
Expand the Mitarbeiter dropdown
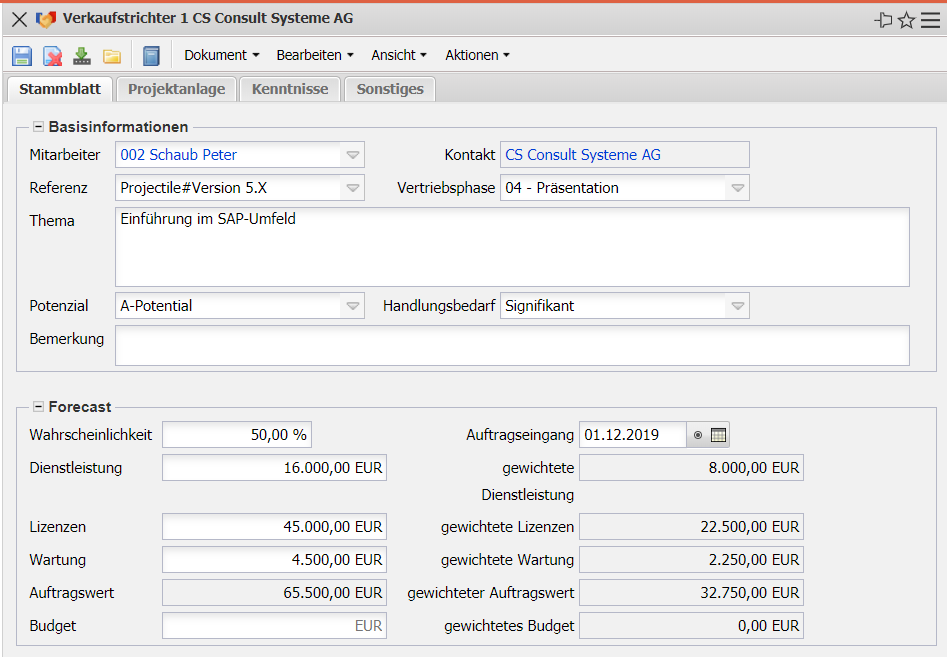[x=353, y=155]
